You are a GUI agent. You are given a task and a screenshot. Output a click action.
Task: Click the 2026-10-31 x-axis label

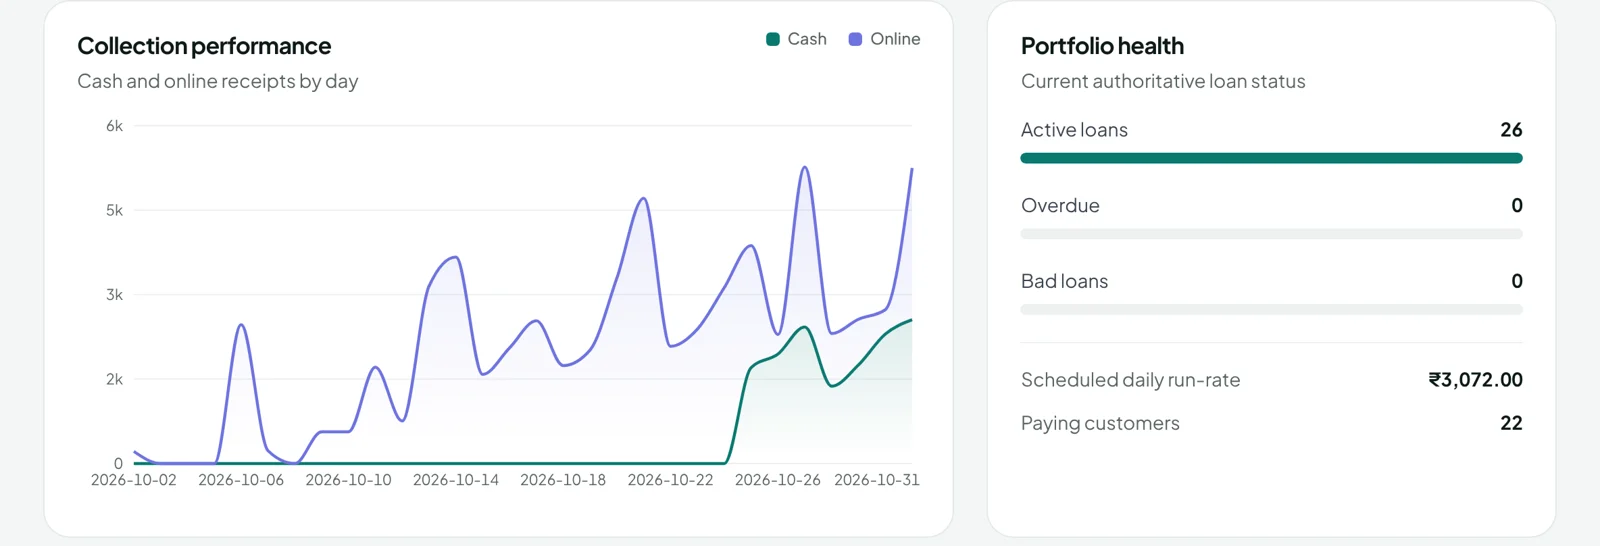coord(877,480)
